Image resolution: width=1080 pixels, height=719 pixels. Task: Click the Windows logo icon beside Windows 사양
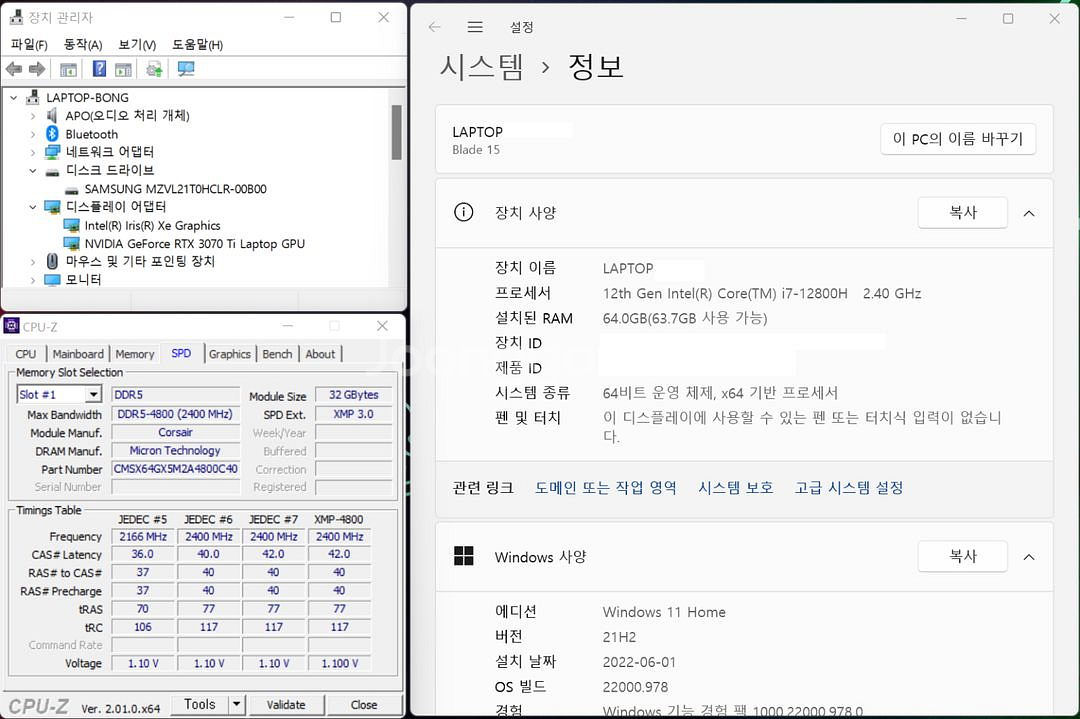[464, 556]
